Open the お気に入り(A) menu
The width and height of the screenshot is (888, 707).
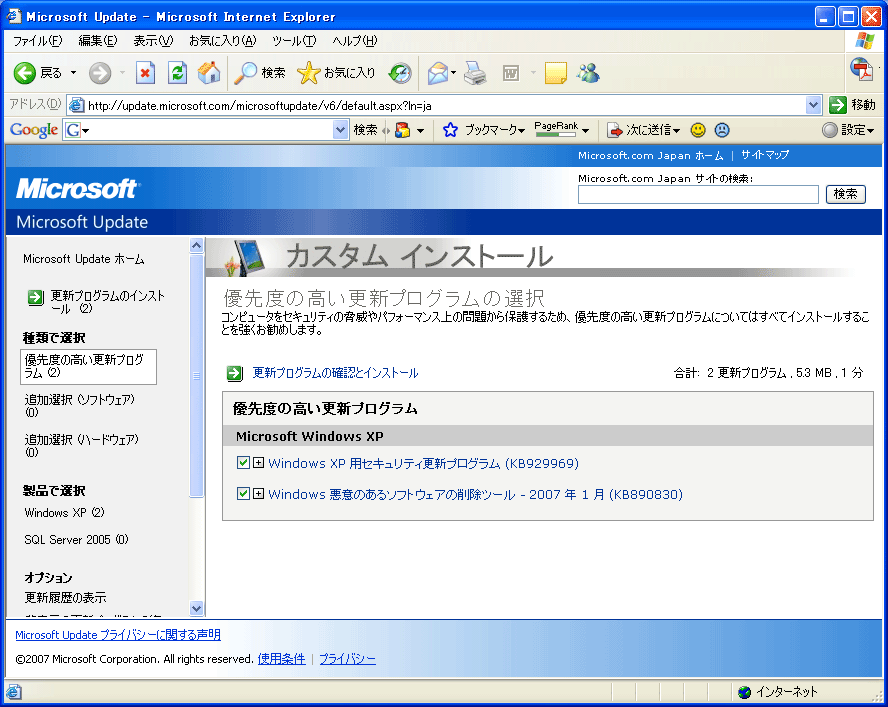(223, 41)
